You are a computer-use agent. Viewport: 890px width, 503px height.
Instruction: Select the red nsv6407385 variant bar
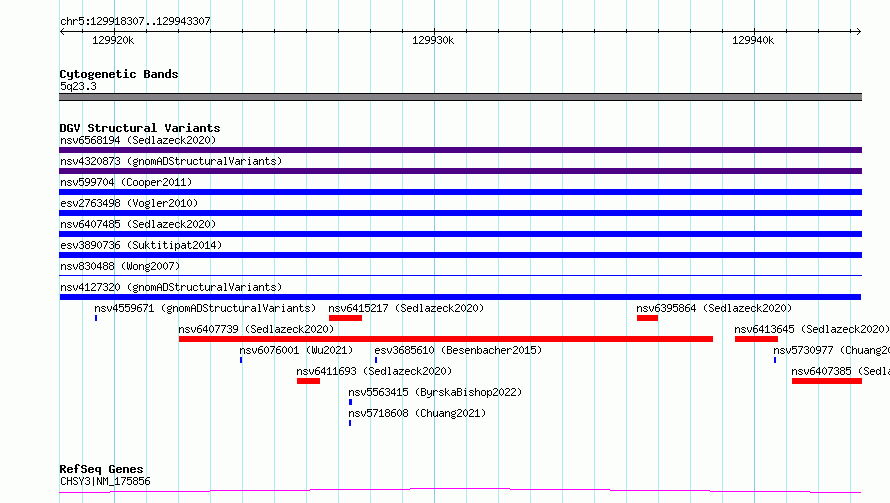pyautogui.click(x=827, y=381)
